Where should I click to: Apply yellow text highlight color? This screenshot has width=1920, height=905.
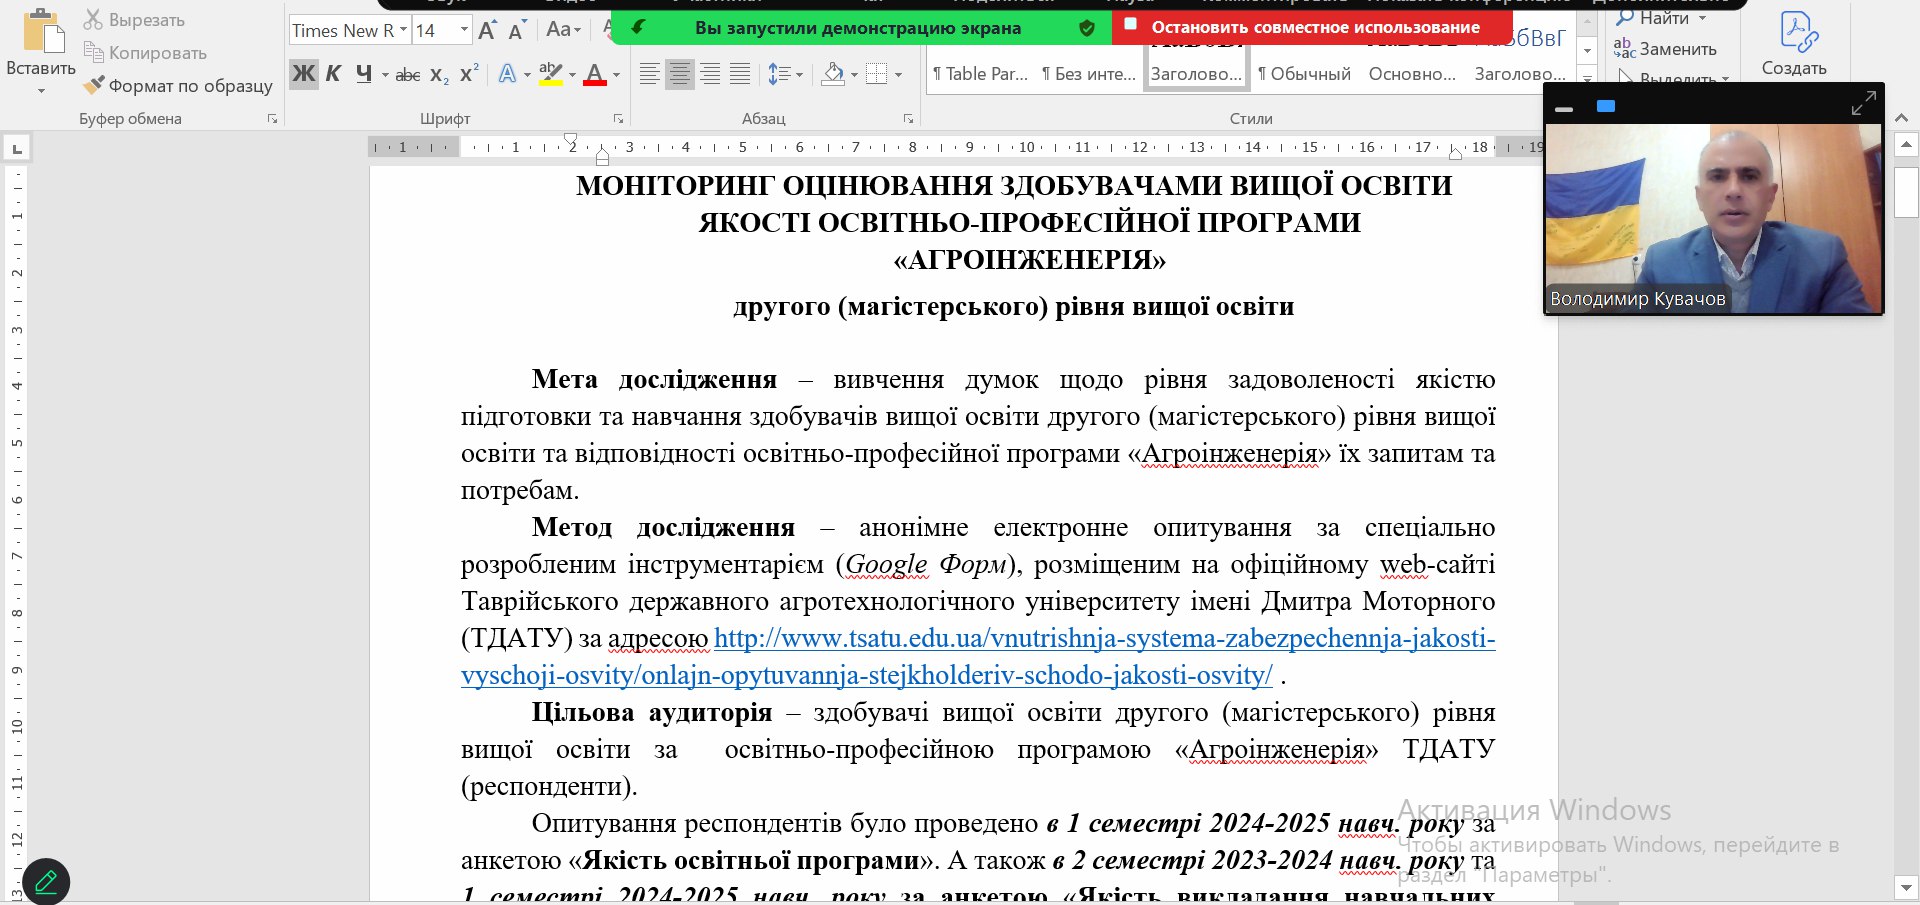(550, 74)
